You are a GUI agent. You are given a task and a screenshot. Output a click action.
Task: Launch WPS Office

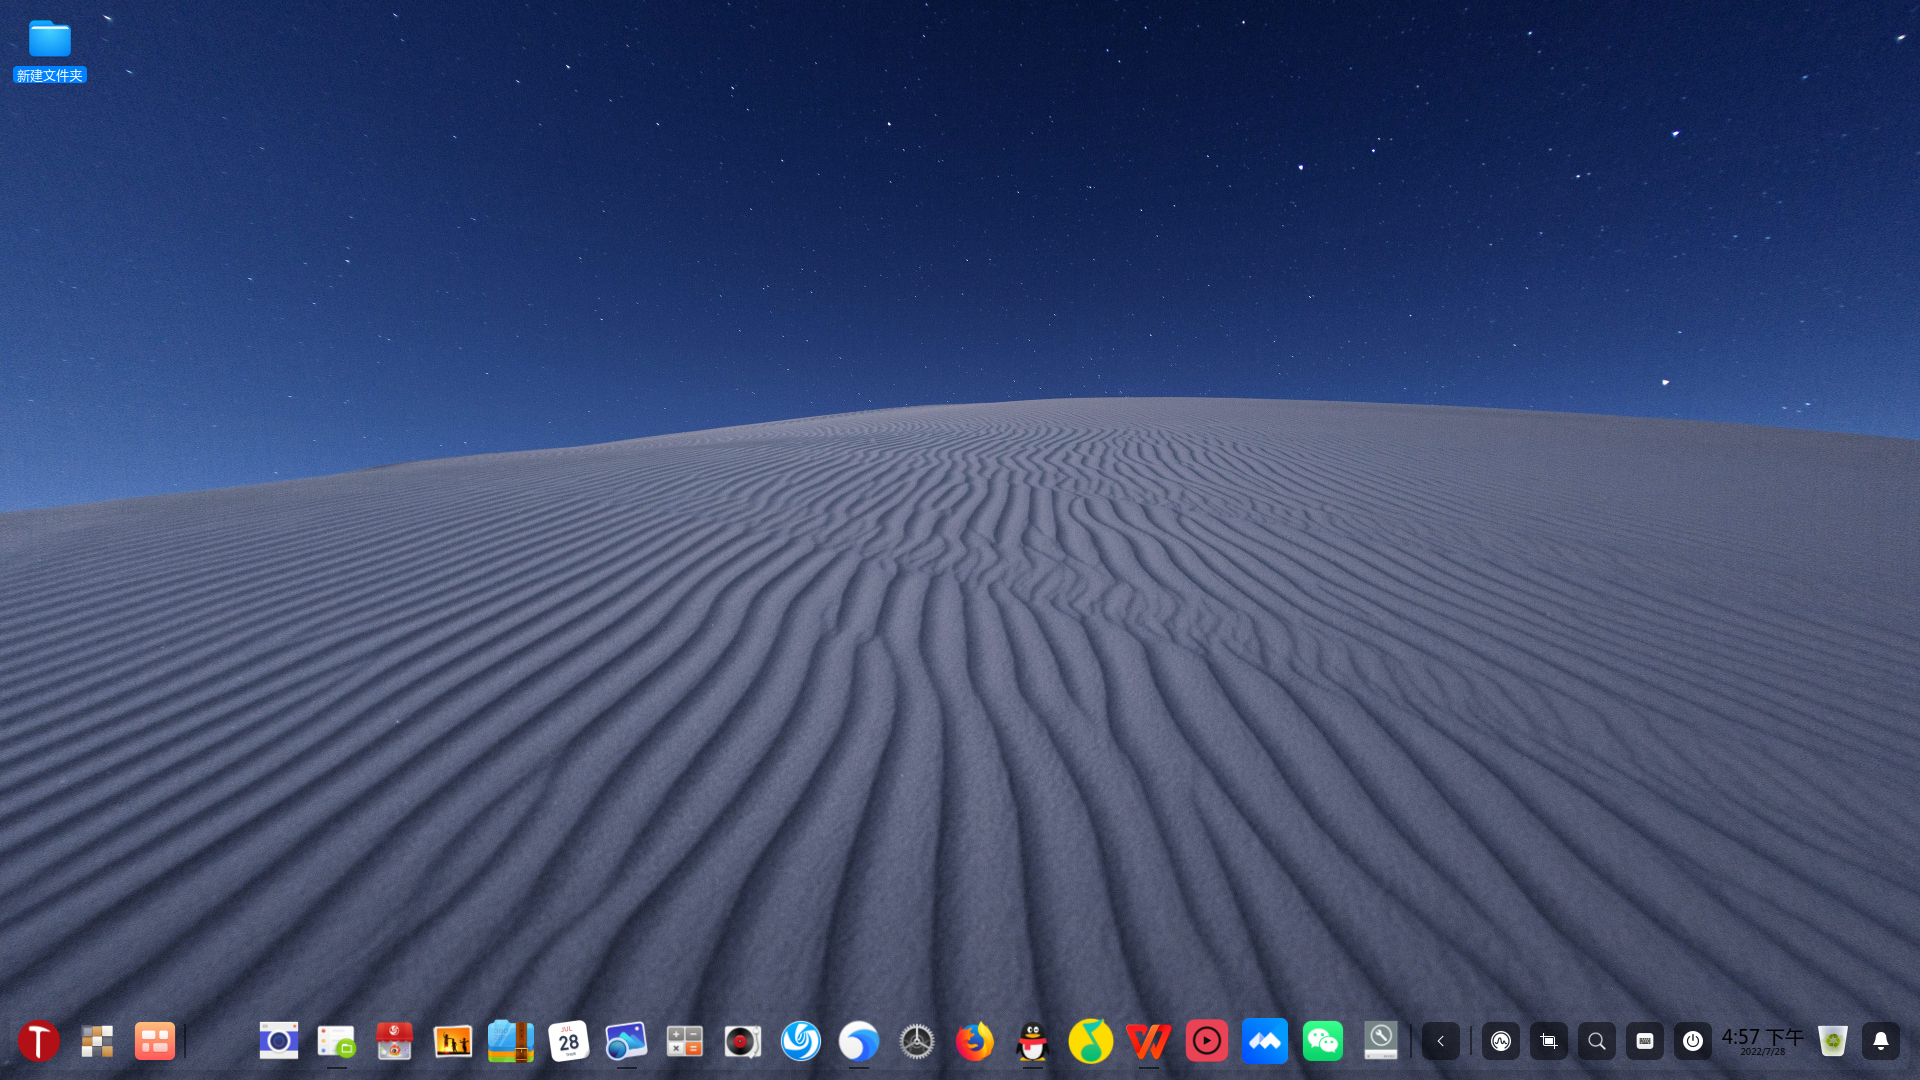click(1148, 1040)
